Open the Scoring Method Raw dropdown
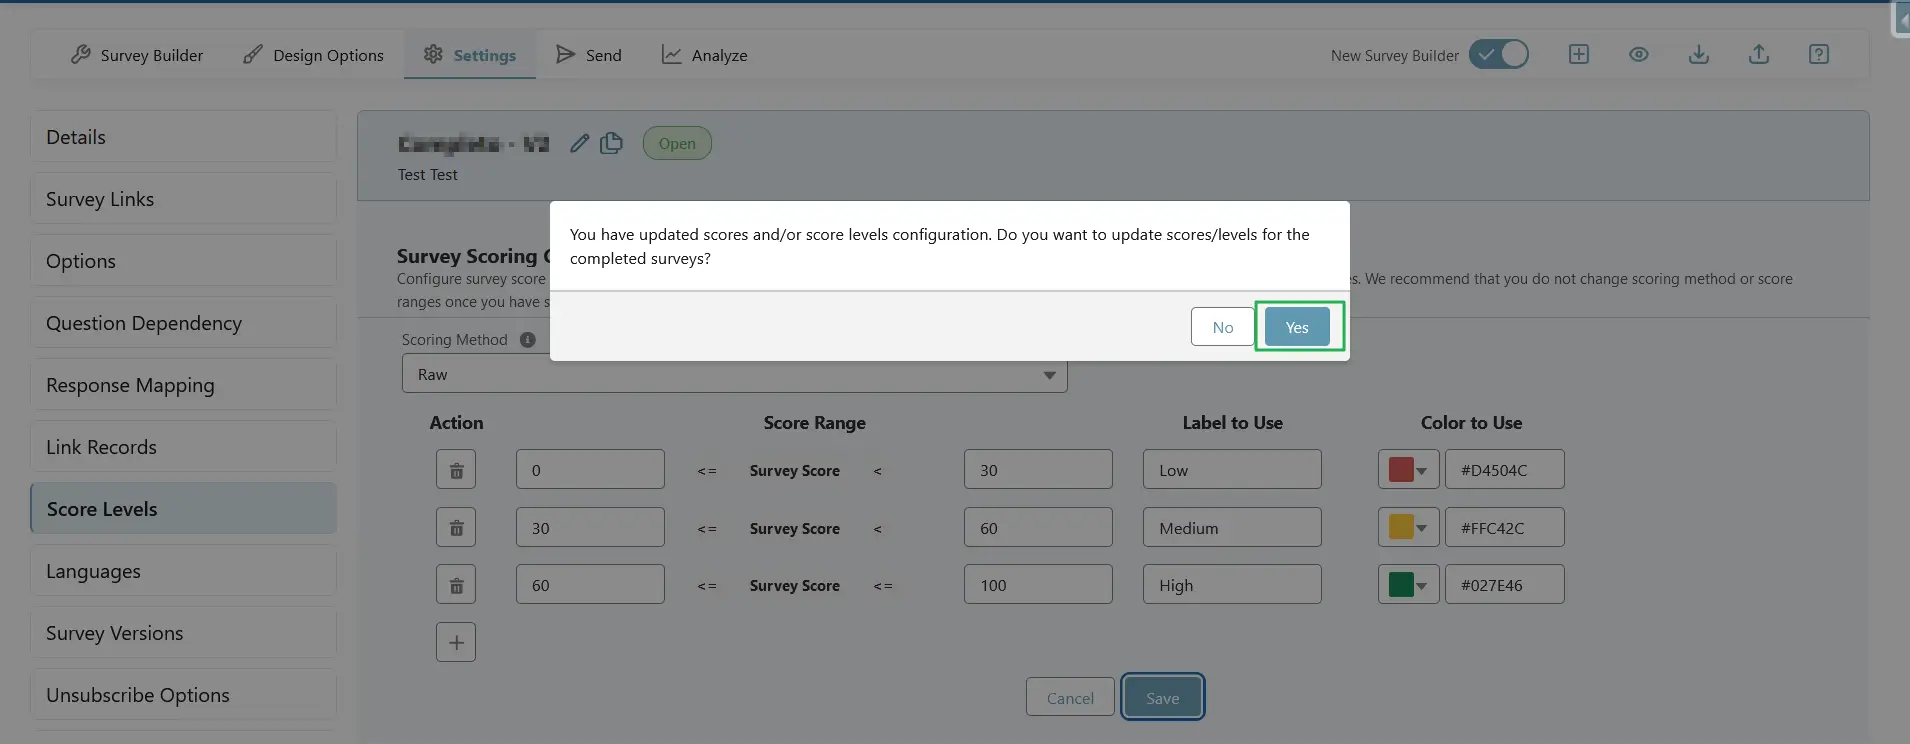This screenshot has height=744, width=1910. [734, 374]
